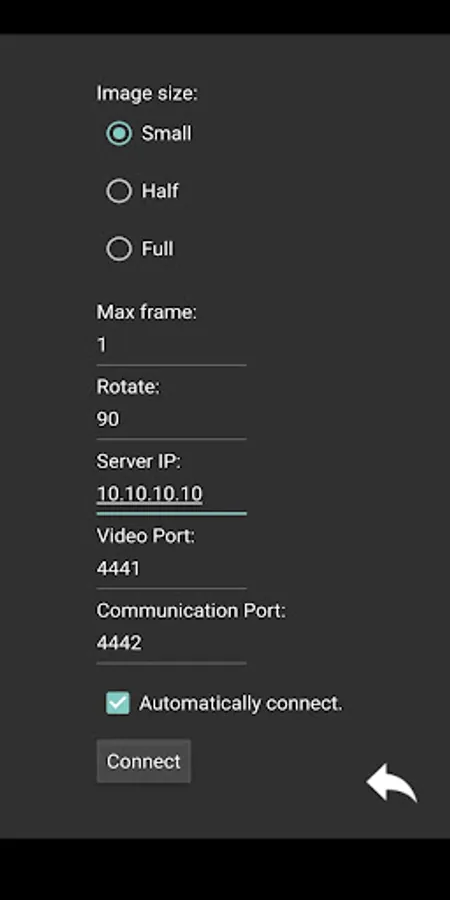Uncheck the Automatically connect checkbox

118,703
